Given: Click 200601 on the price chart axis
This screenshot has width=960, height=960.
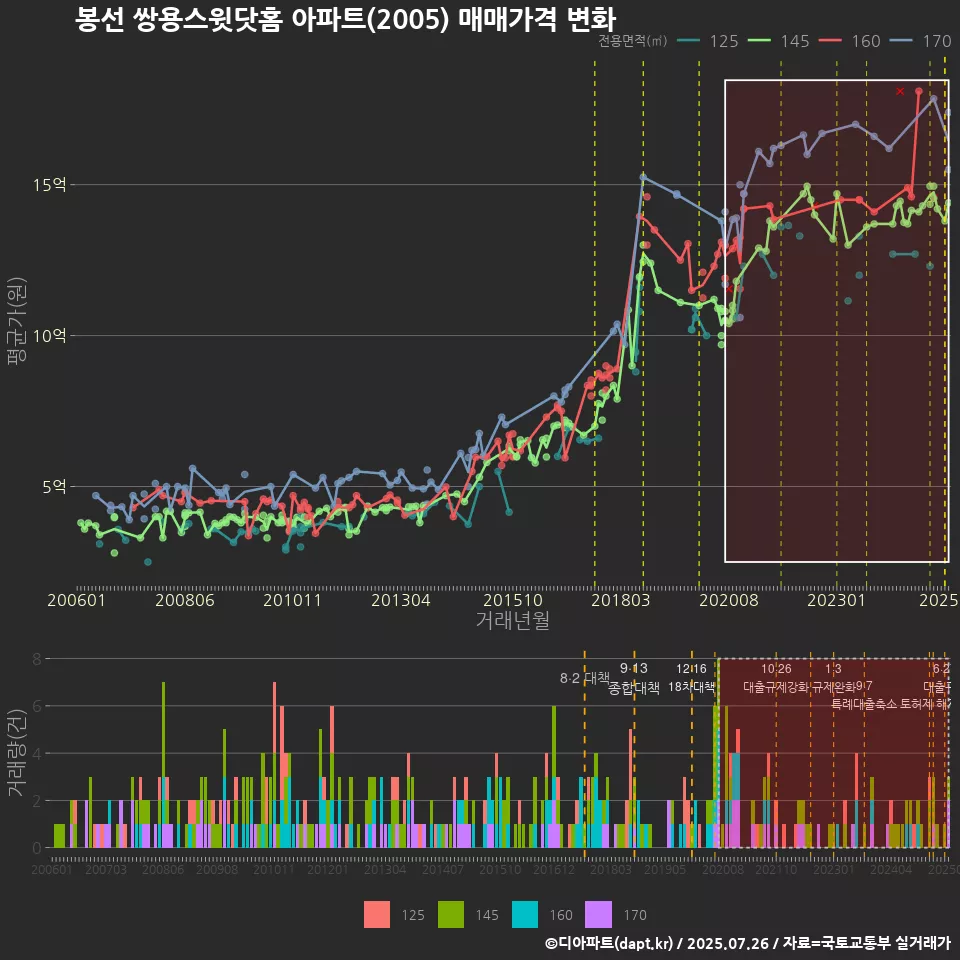Looking at the screenshot, I should pos(77,600).
